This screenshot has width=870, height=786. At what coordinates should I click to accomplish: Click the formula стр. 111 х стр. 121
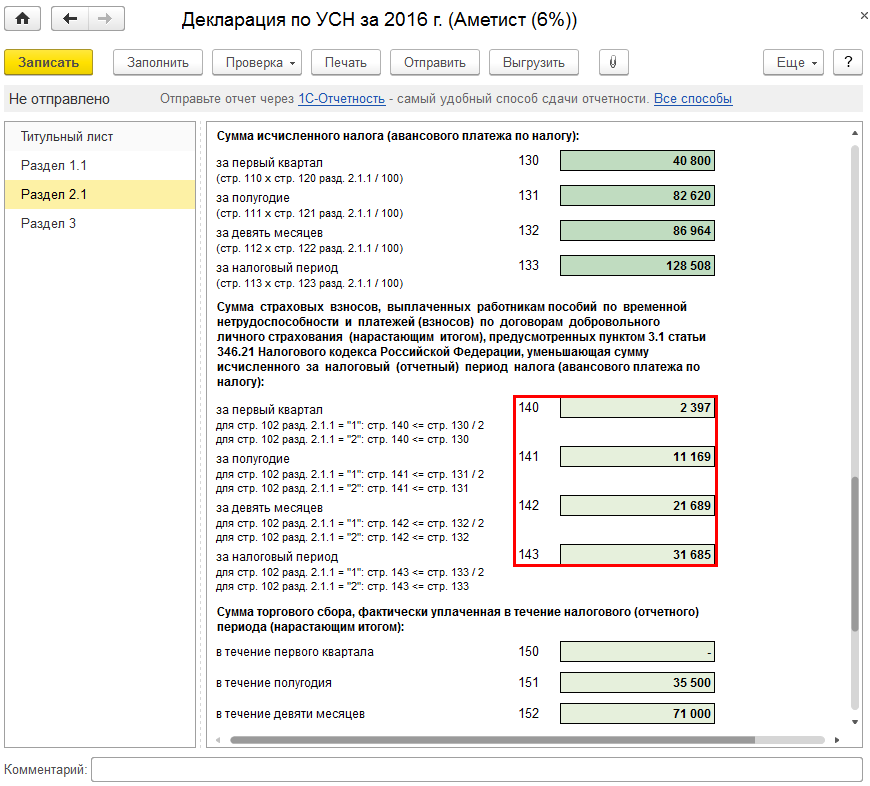pos(310,214)
